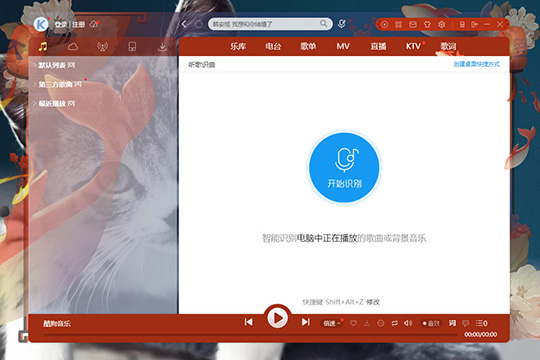Click the 酷狗音乐 song title text

[57, 324]
